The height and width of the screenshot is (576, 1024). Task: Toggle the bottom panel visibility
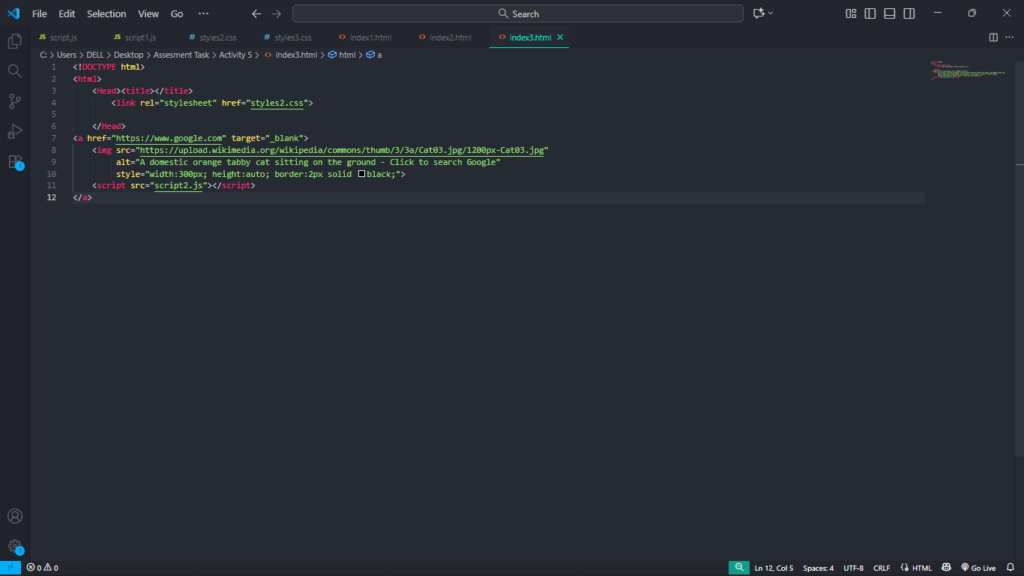889,13
